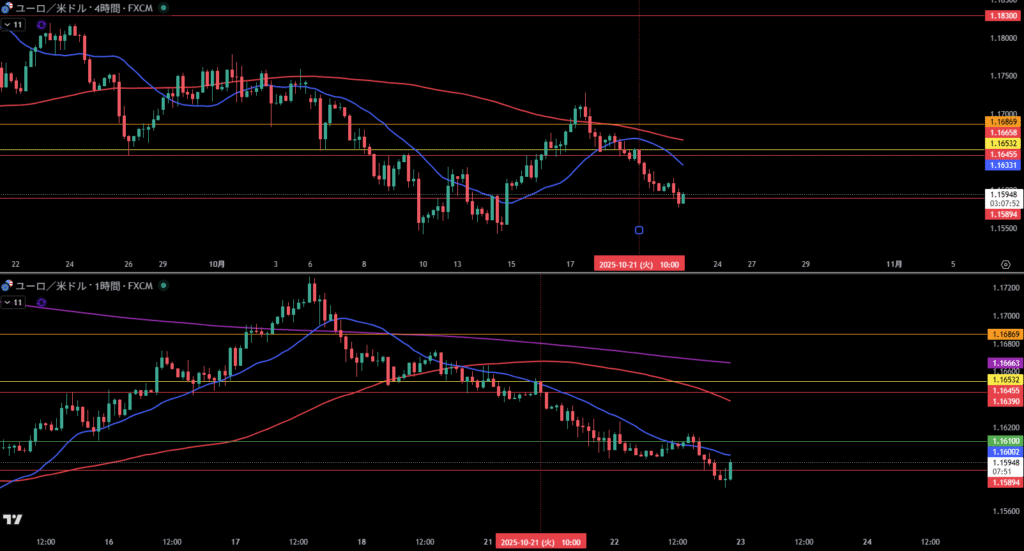The image size is (1024, 551).
Task: Click the green 1.16100 price label on the 1-hour chart
Action: [1003, 441]
